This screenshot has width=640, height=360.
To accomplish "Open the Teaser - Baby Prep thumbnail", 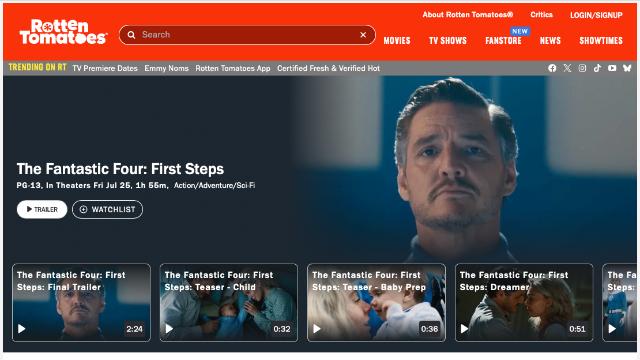I will click(x=376, y=302).
